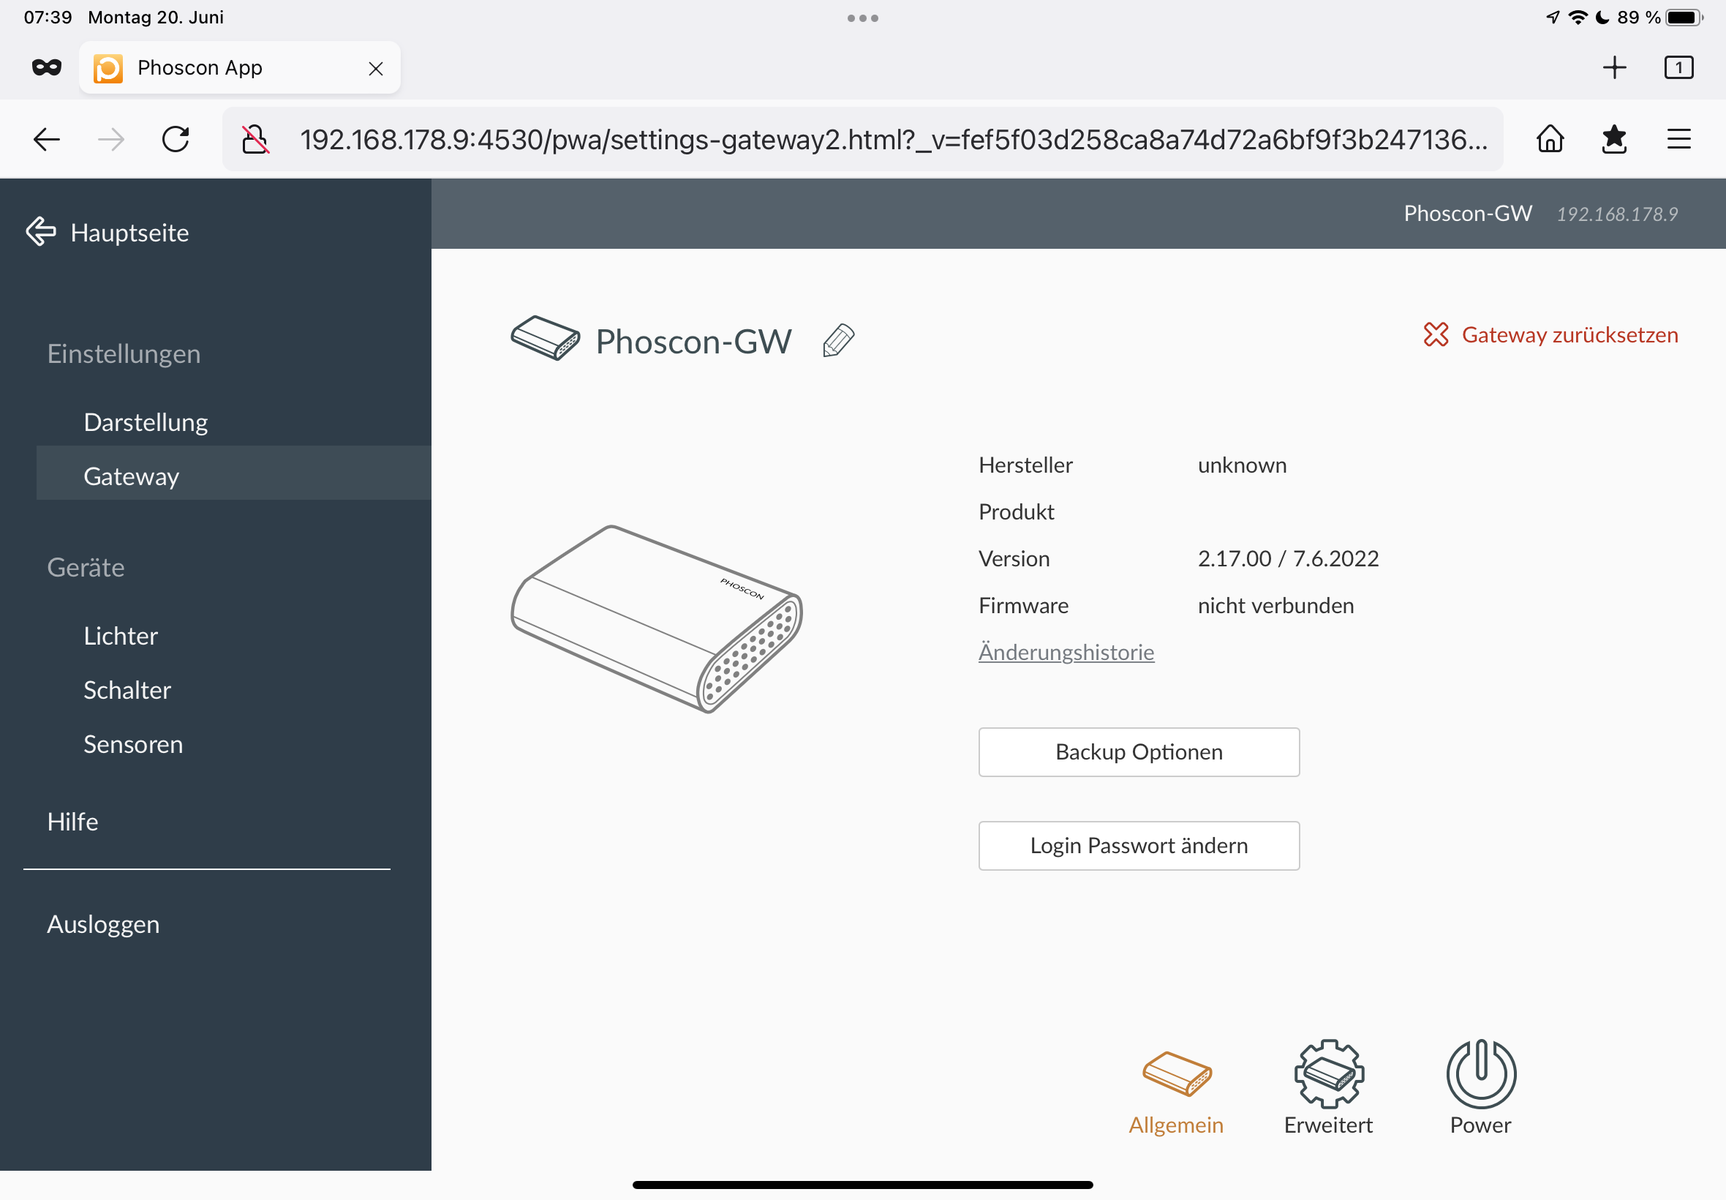Go back via Hauptseite arrow icon
The image size is (1726, 1200).
[41, 232]
